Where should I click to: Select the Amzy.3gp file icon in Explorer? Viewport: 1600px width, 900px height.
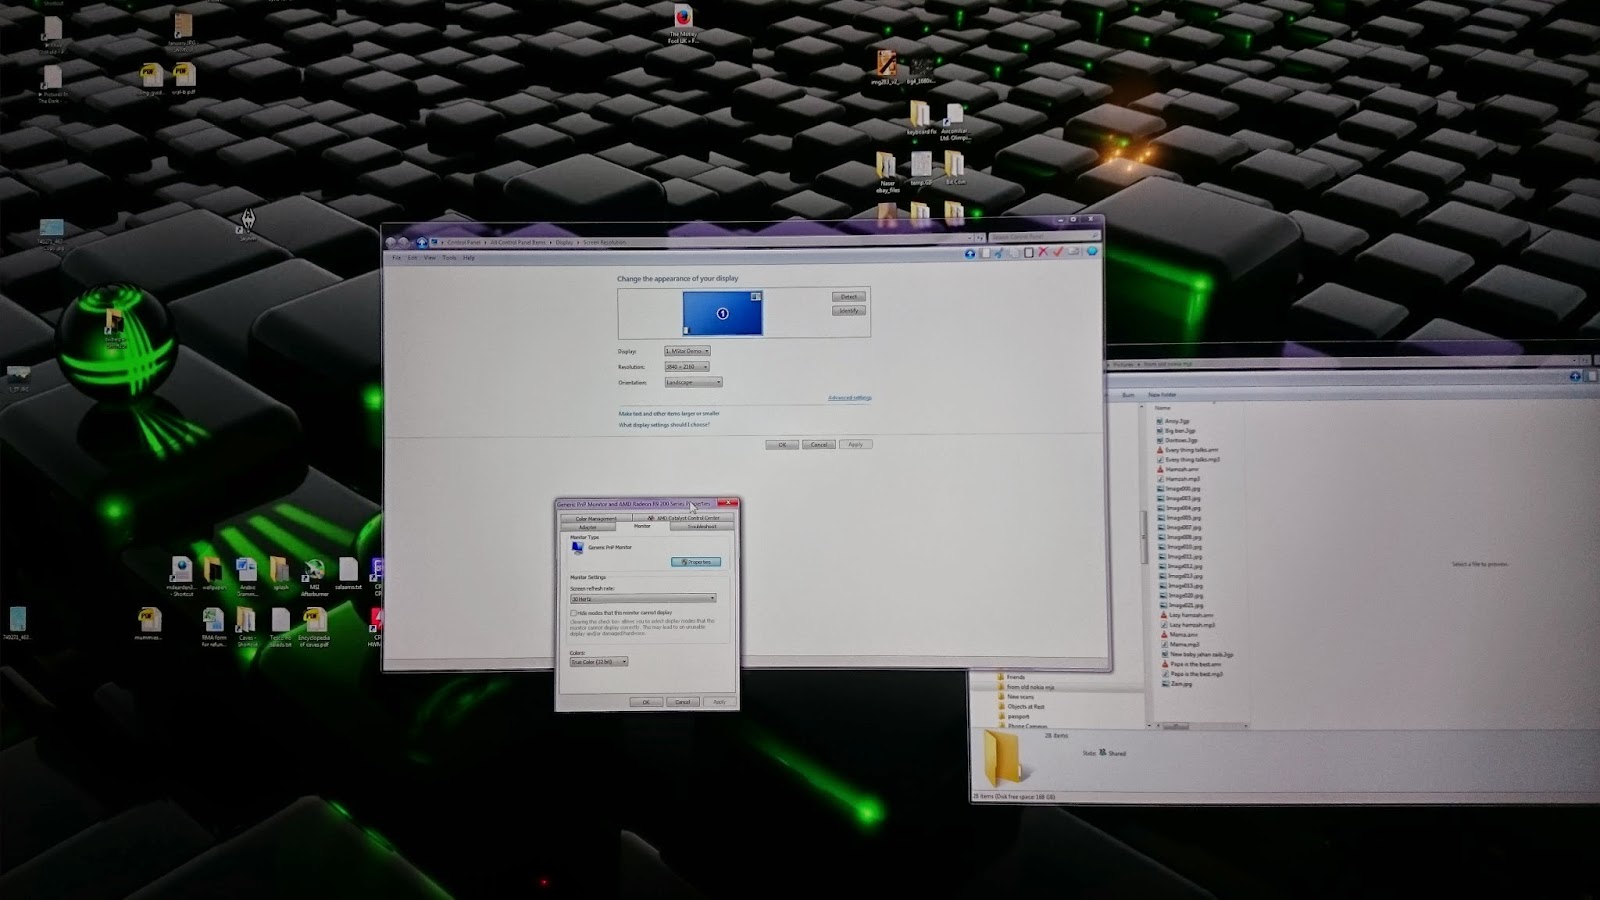(1160, 421)
